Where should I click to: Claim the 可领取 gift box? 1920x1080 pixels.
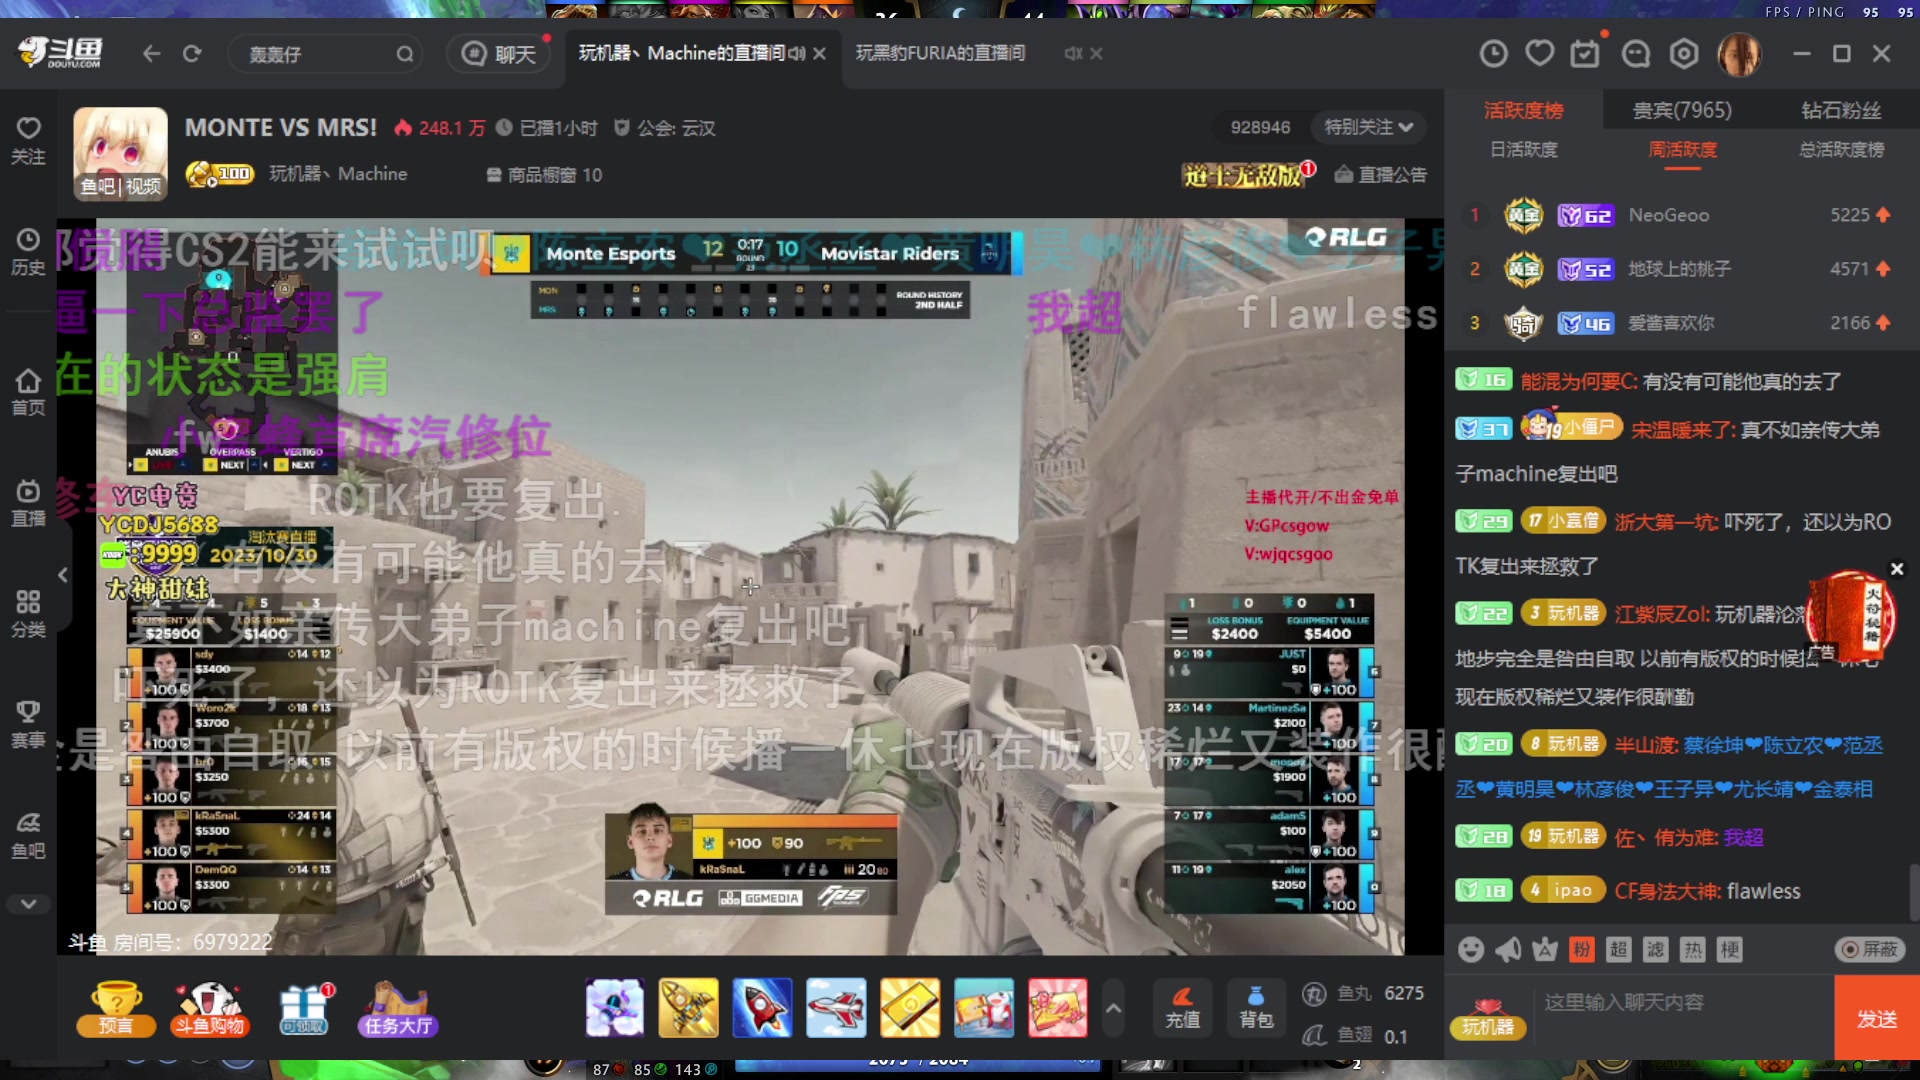tap(304, 1008)
